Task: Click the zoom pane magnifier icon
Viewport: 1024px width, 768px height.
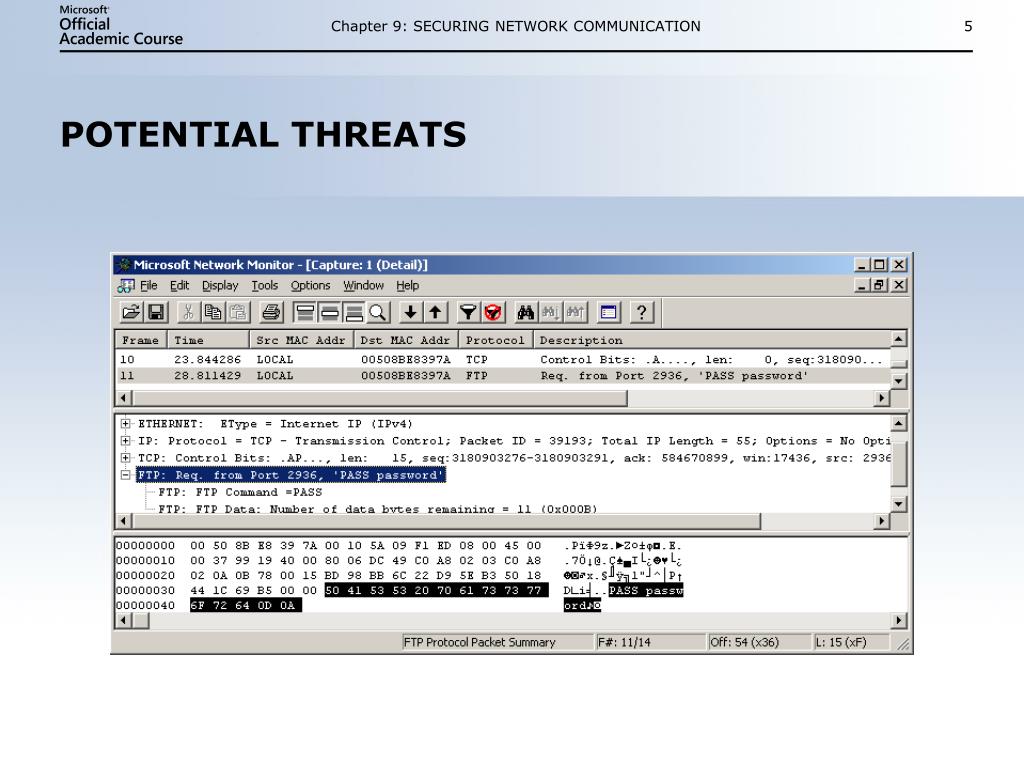Action: click(x=378, y=313)
